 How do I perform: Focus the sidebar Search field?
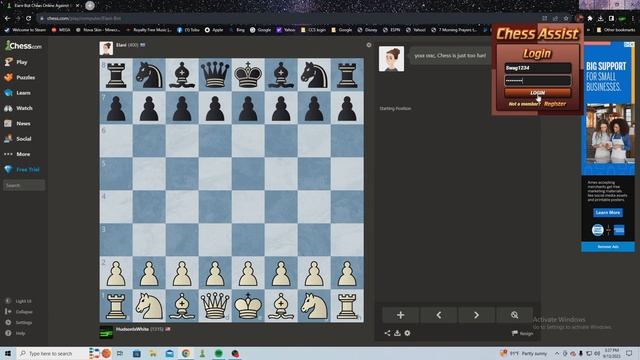click(x=24, y=185)
